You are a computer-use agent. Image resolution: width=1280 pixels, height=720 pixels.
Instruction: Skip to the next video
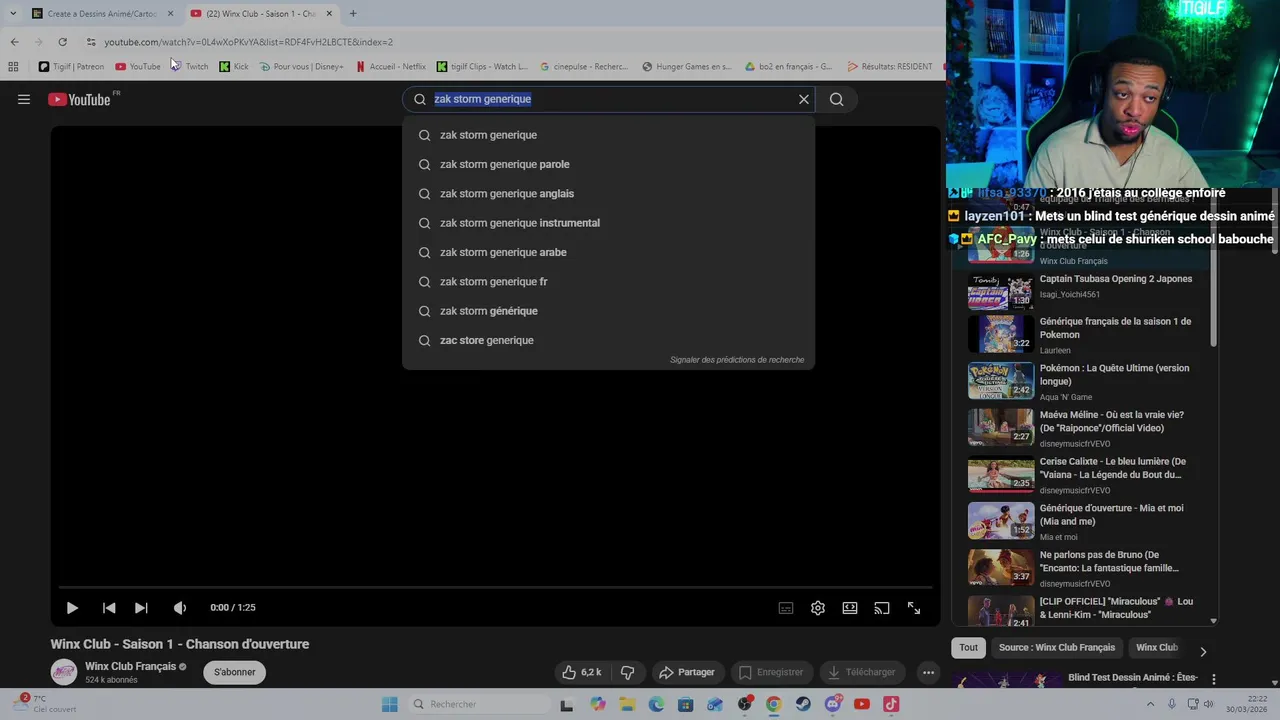click(141, 608)
